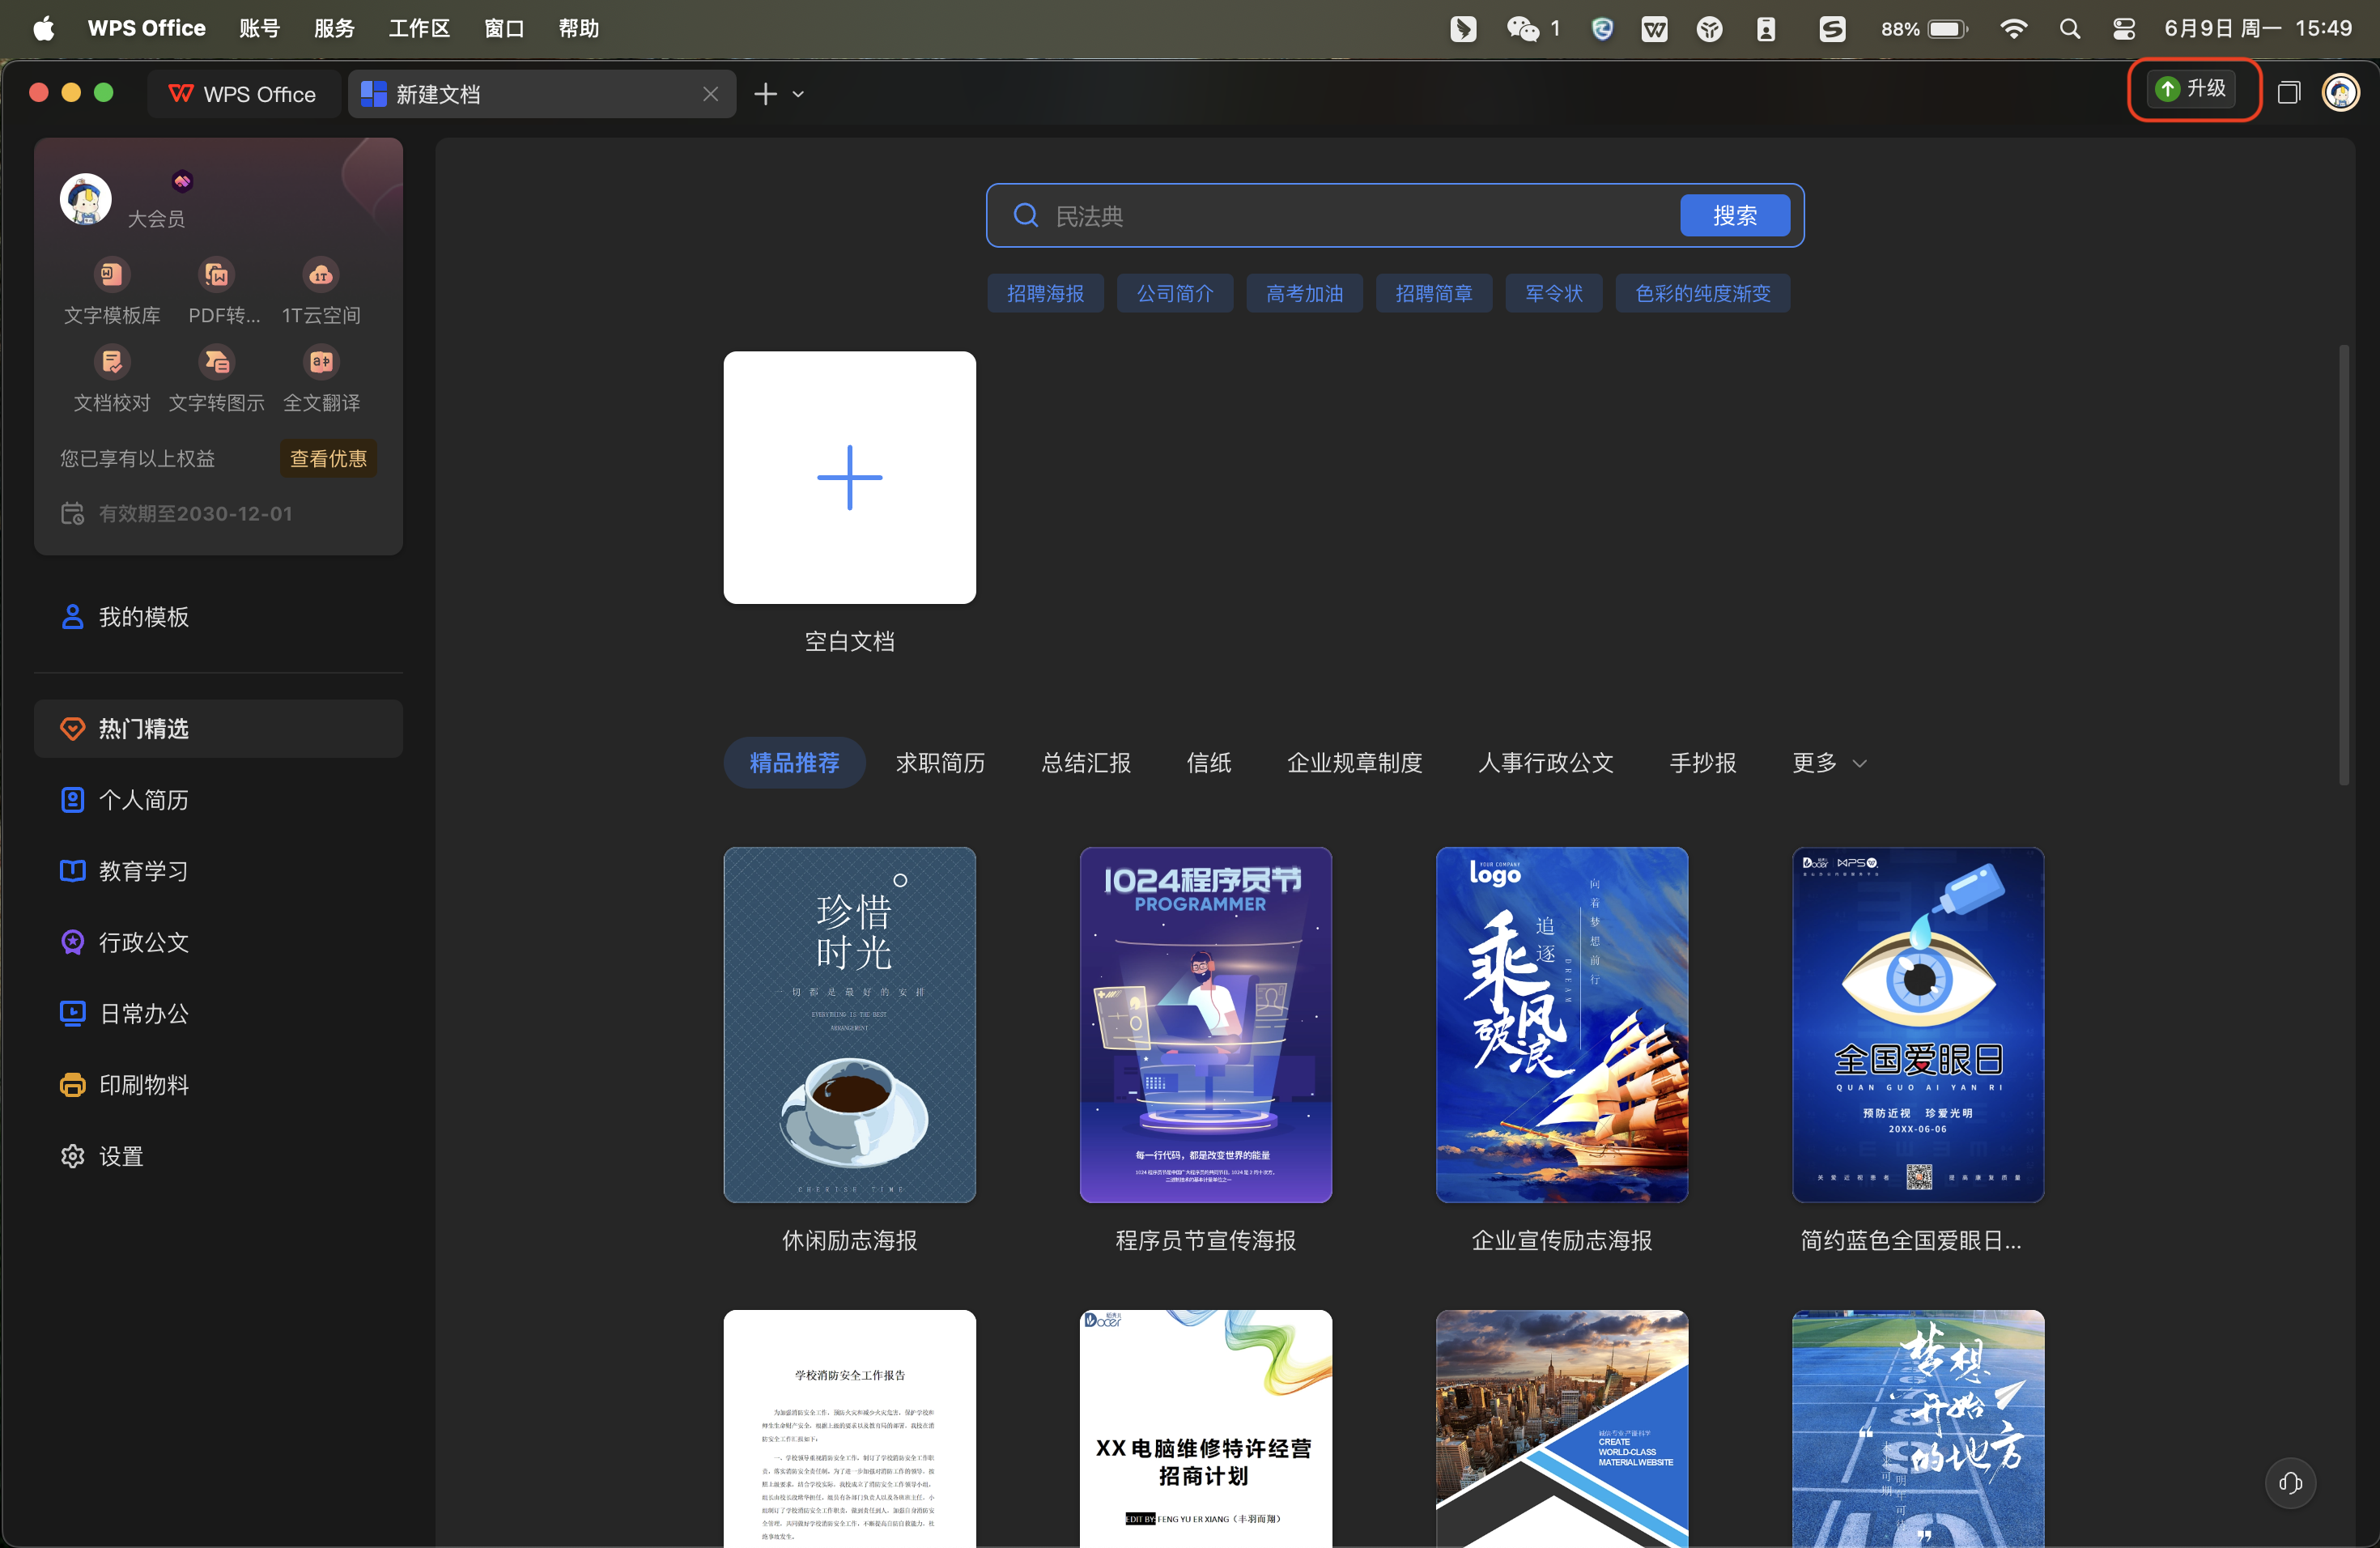
Task: Click the 招聘海报 search tag
Action: 1045,293
